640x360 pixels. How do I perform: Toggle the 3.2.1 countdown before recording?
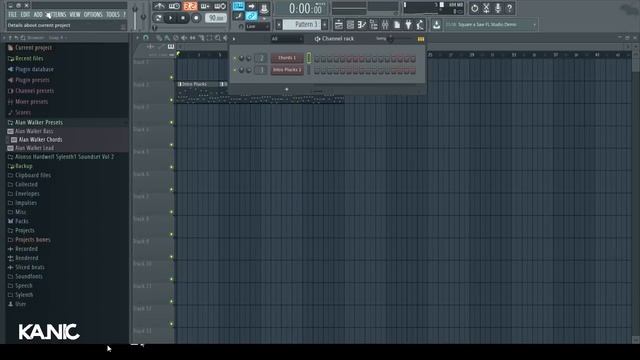coord(190,6)
